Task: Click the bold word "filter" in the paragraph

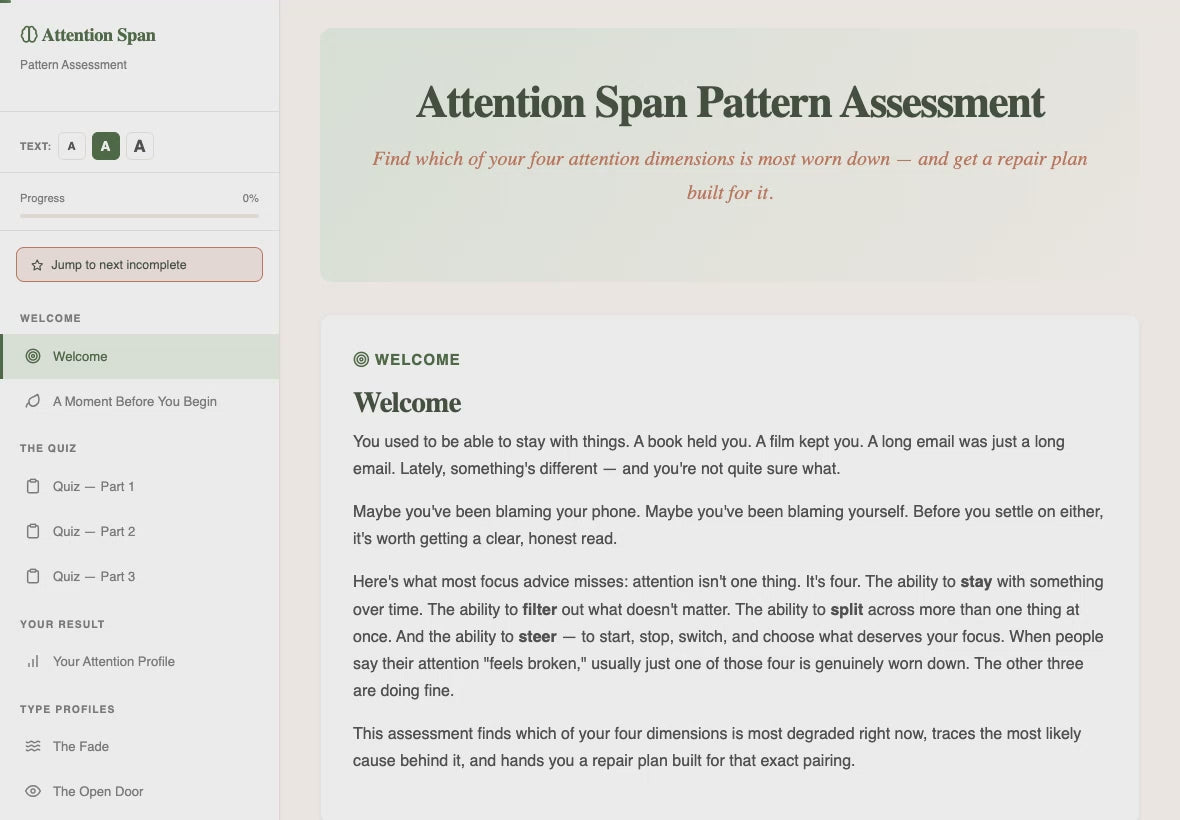Action: [x=540, y=609]
